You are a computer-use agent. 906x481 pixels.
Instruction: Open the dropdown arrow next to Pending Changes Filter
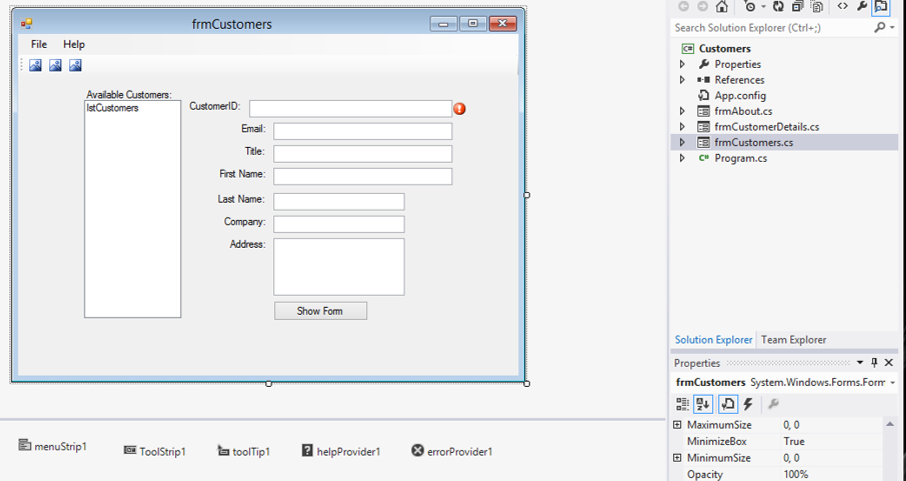pyautogui.click(x=763, y=7)
